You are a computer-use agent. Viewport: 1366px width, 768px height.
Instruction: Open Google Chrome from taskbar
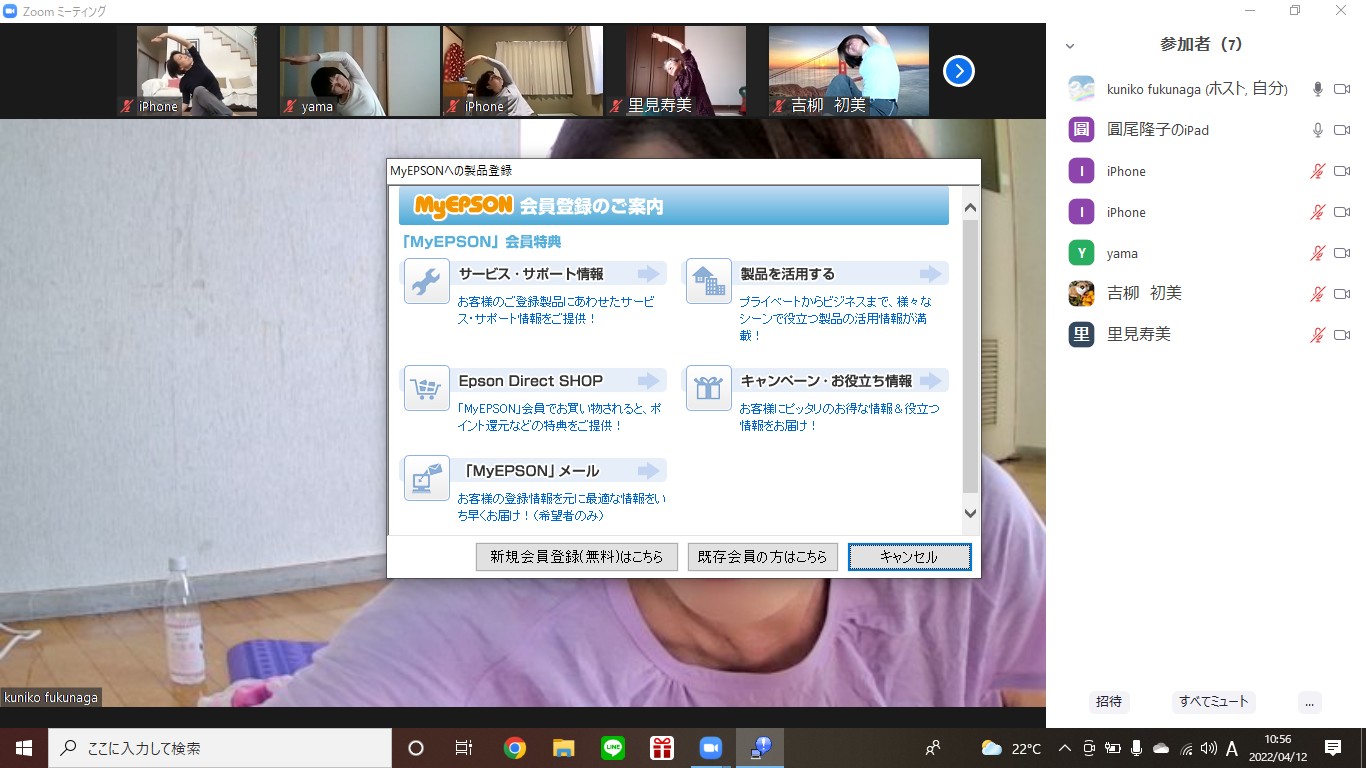[515, 748]
